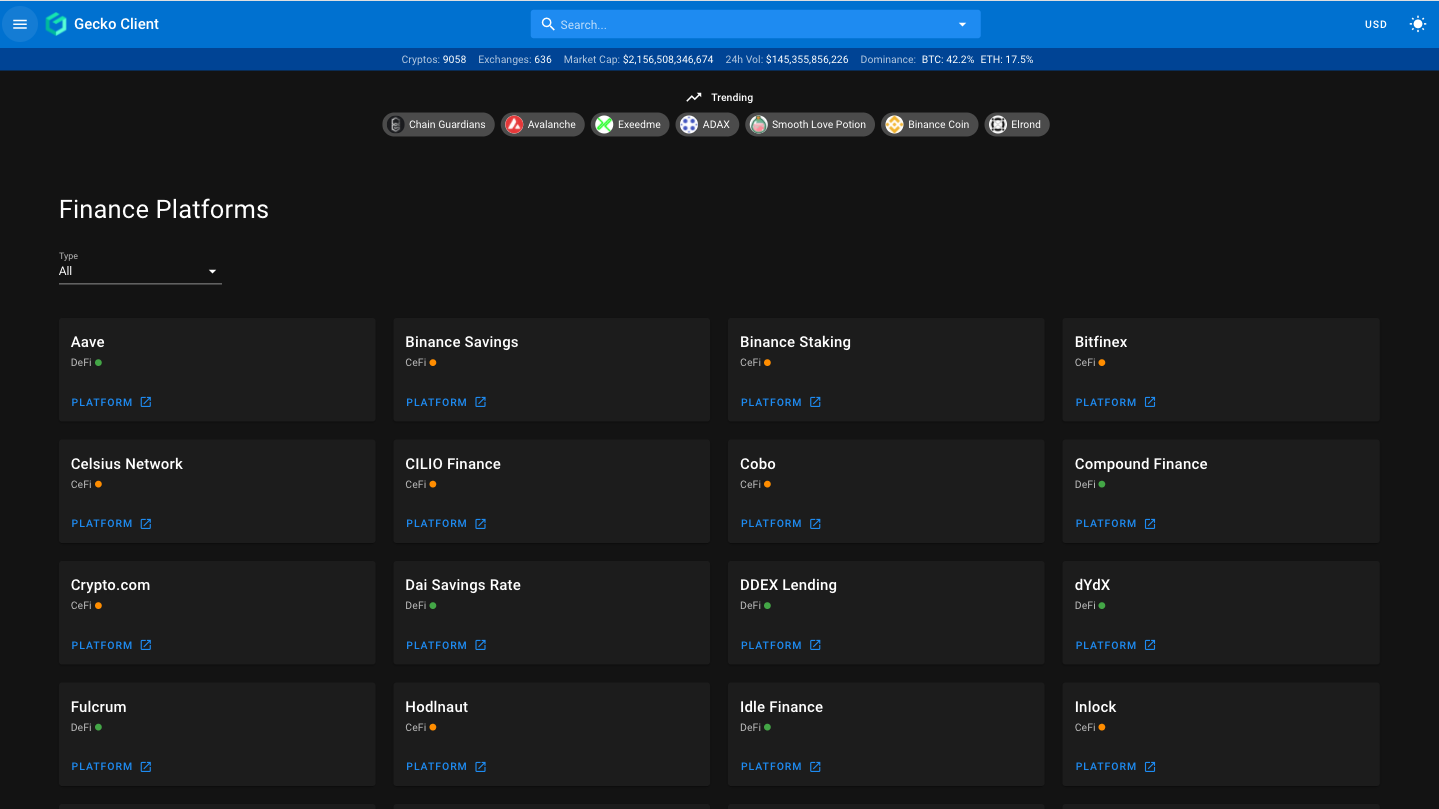Click Hodlnaut external link icon

coord(480,767)
